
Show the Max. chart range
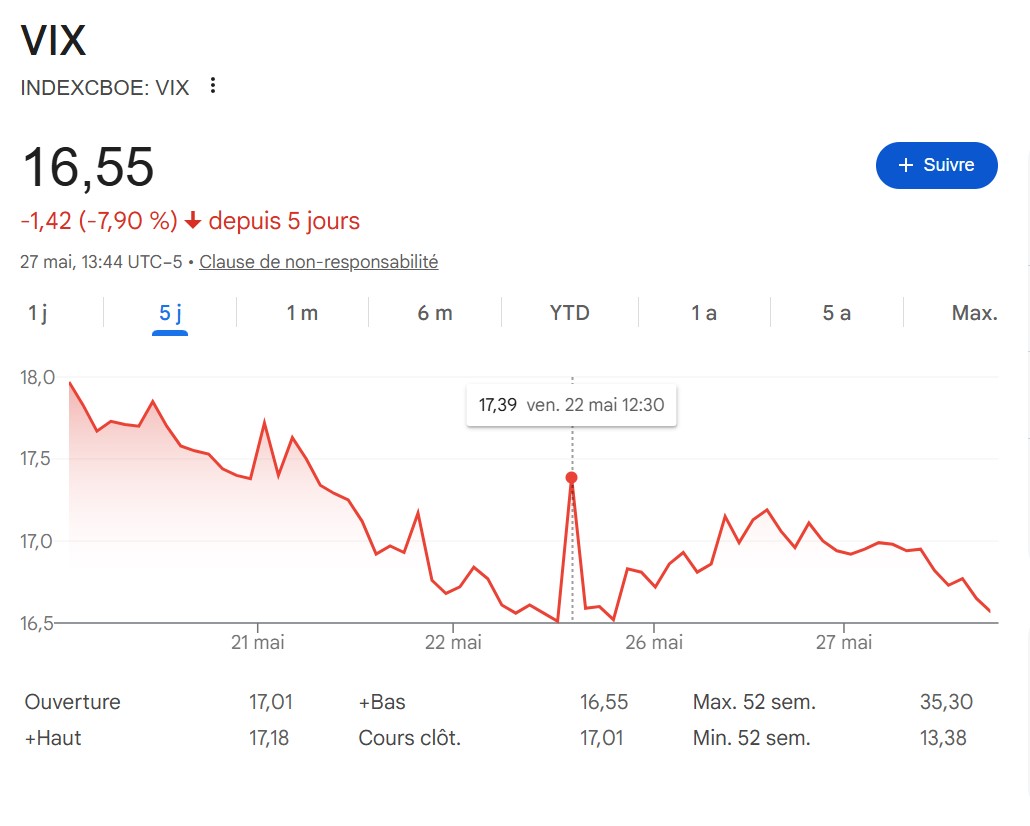pos(974,313)
